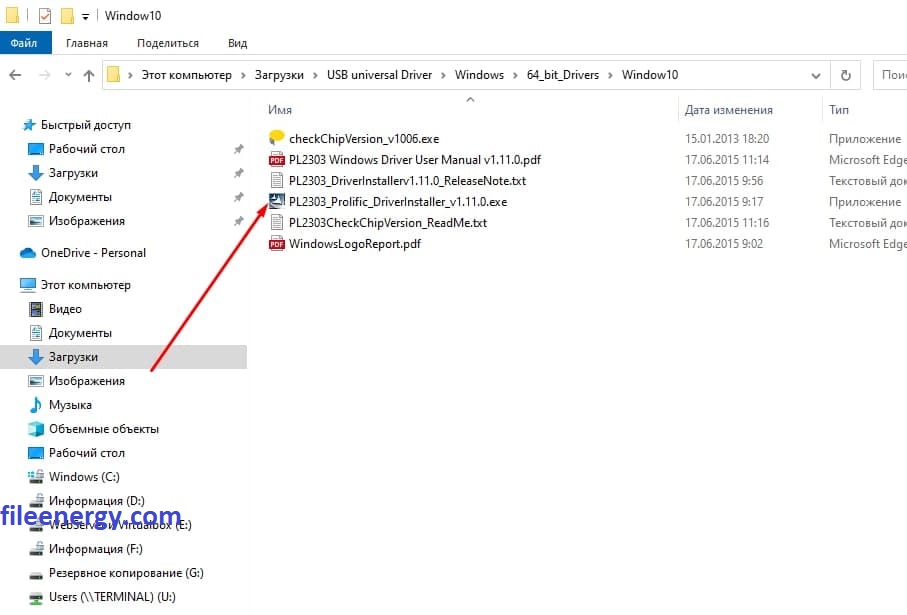Select Этот компьютер in the breadcrumb path
This screenshot has height=615, width=907.
[x=186, y=75]
